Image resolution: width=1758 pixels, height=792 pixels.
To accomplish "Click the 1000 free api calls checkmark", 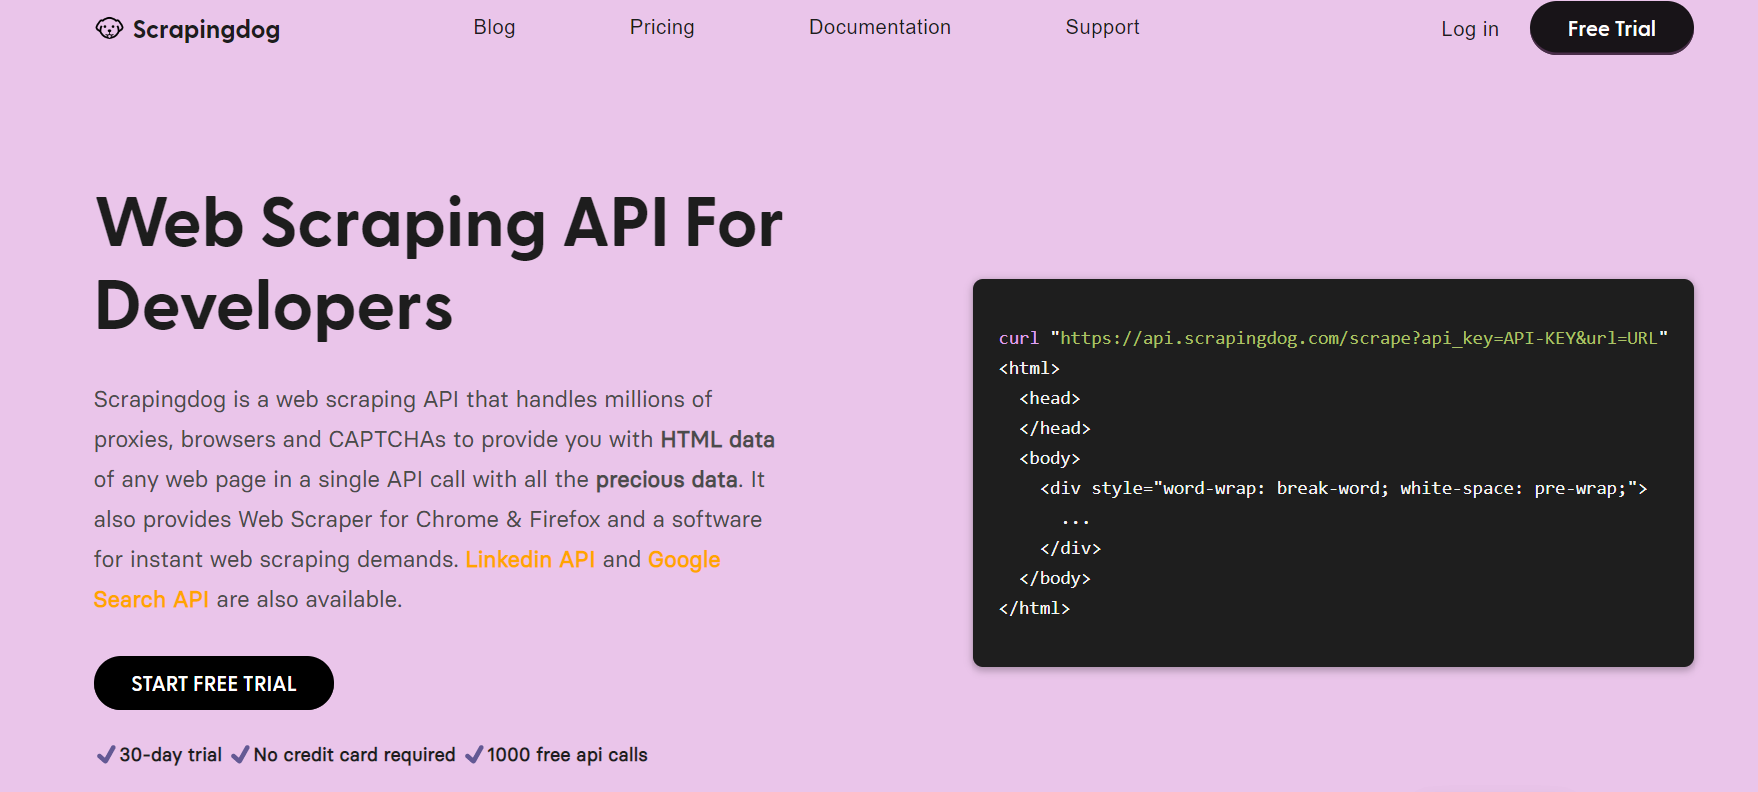I will click(474, 755).
